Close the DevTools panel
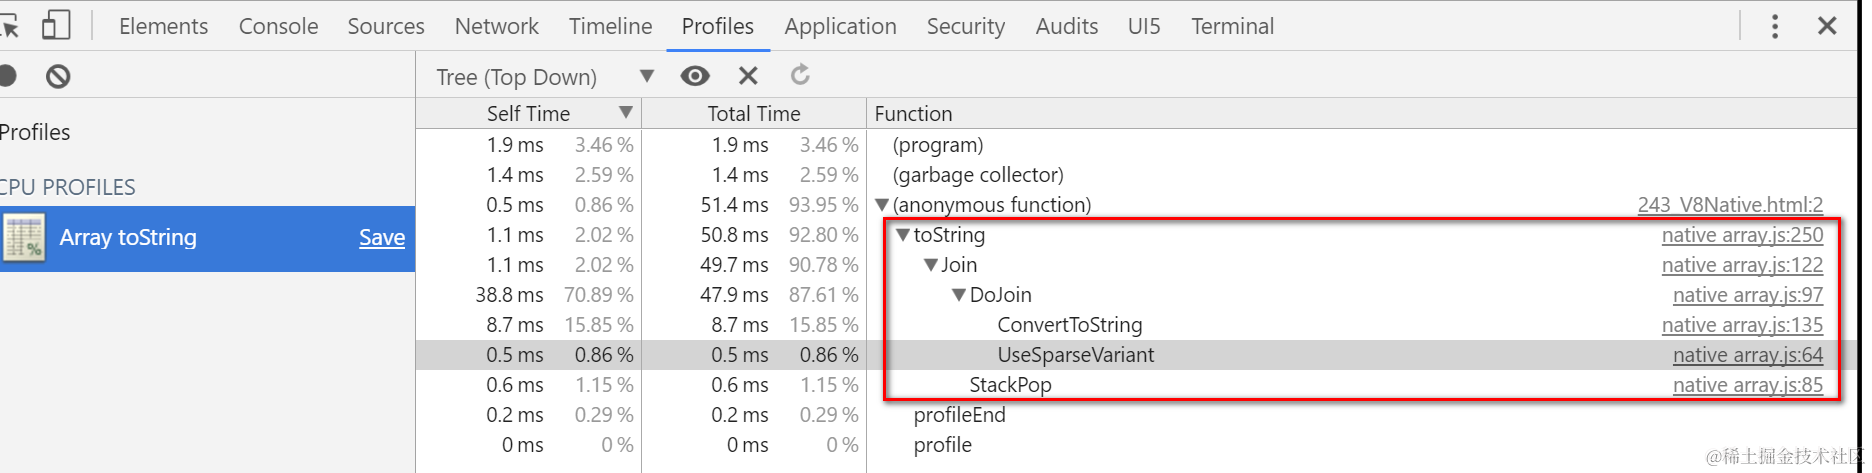Screen dimensions: 1872x473 click(1827, 26)
